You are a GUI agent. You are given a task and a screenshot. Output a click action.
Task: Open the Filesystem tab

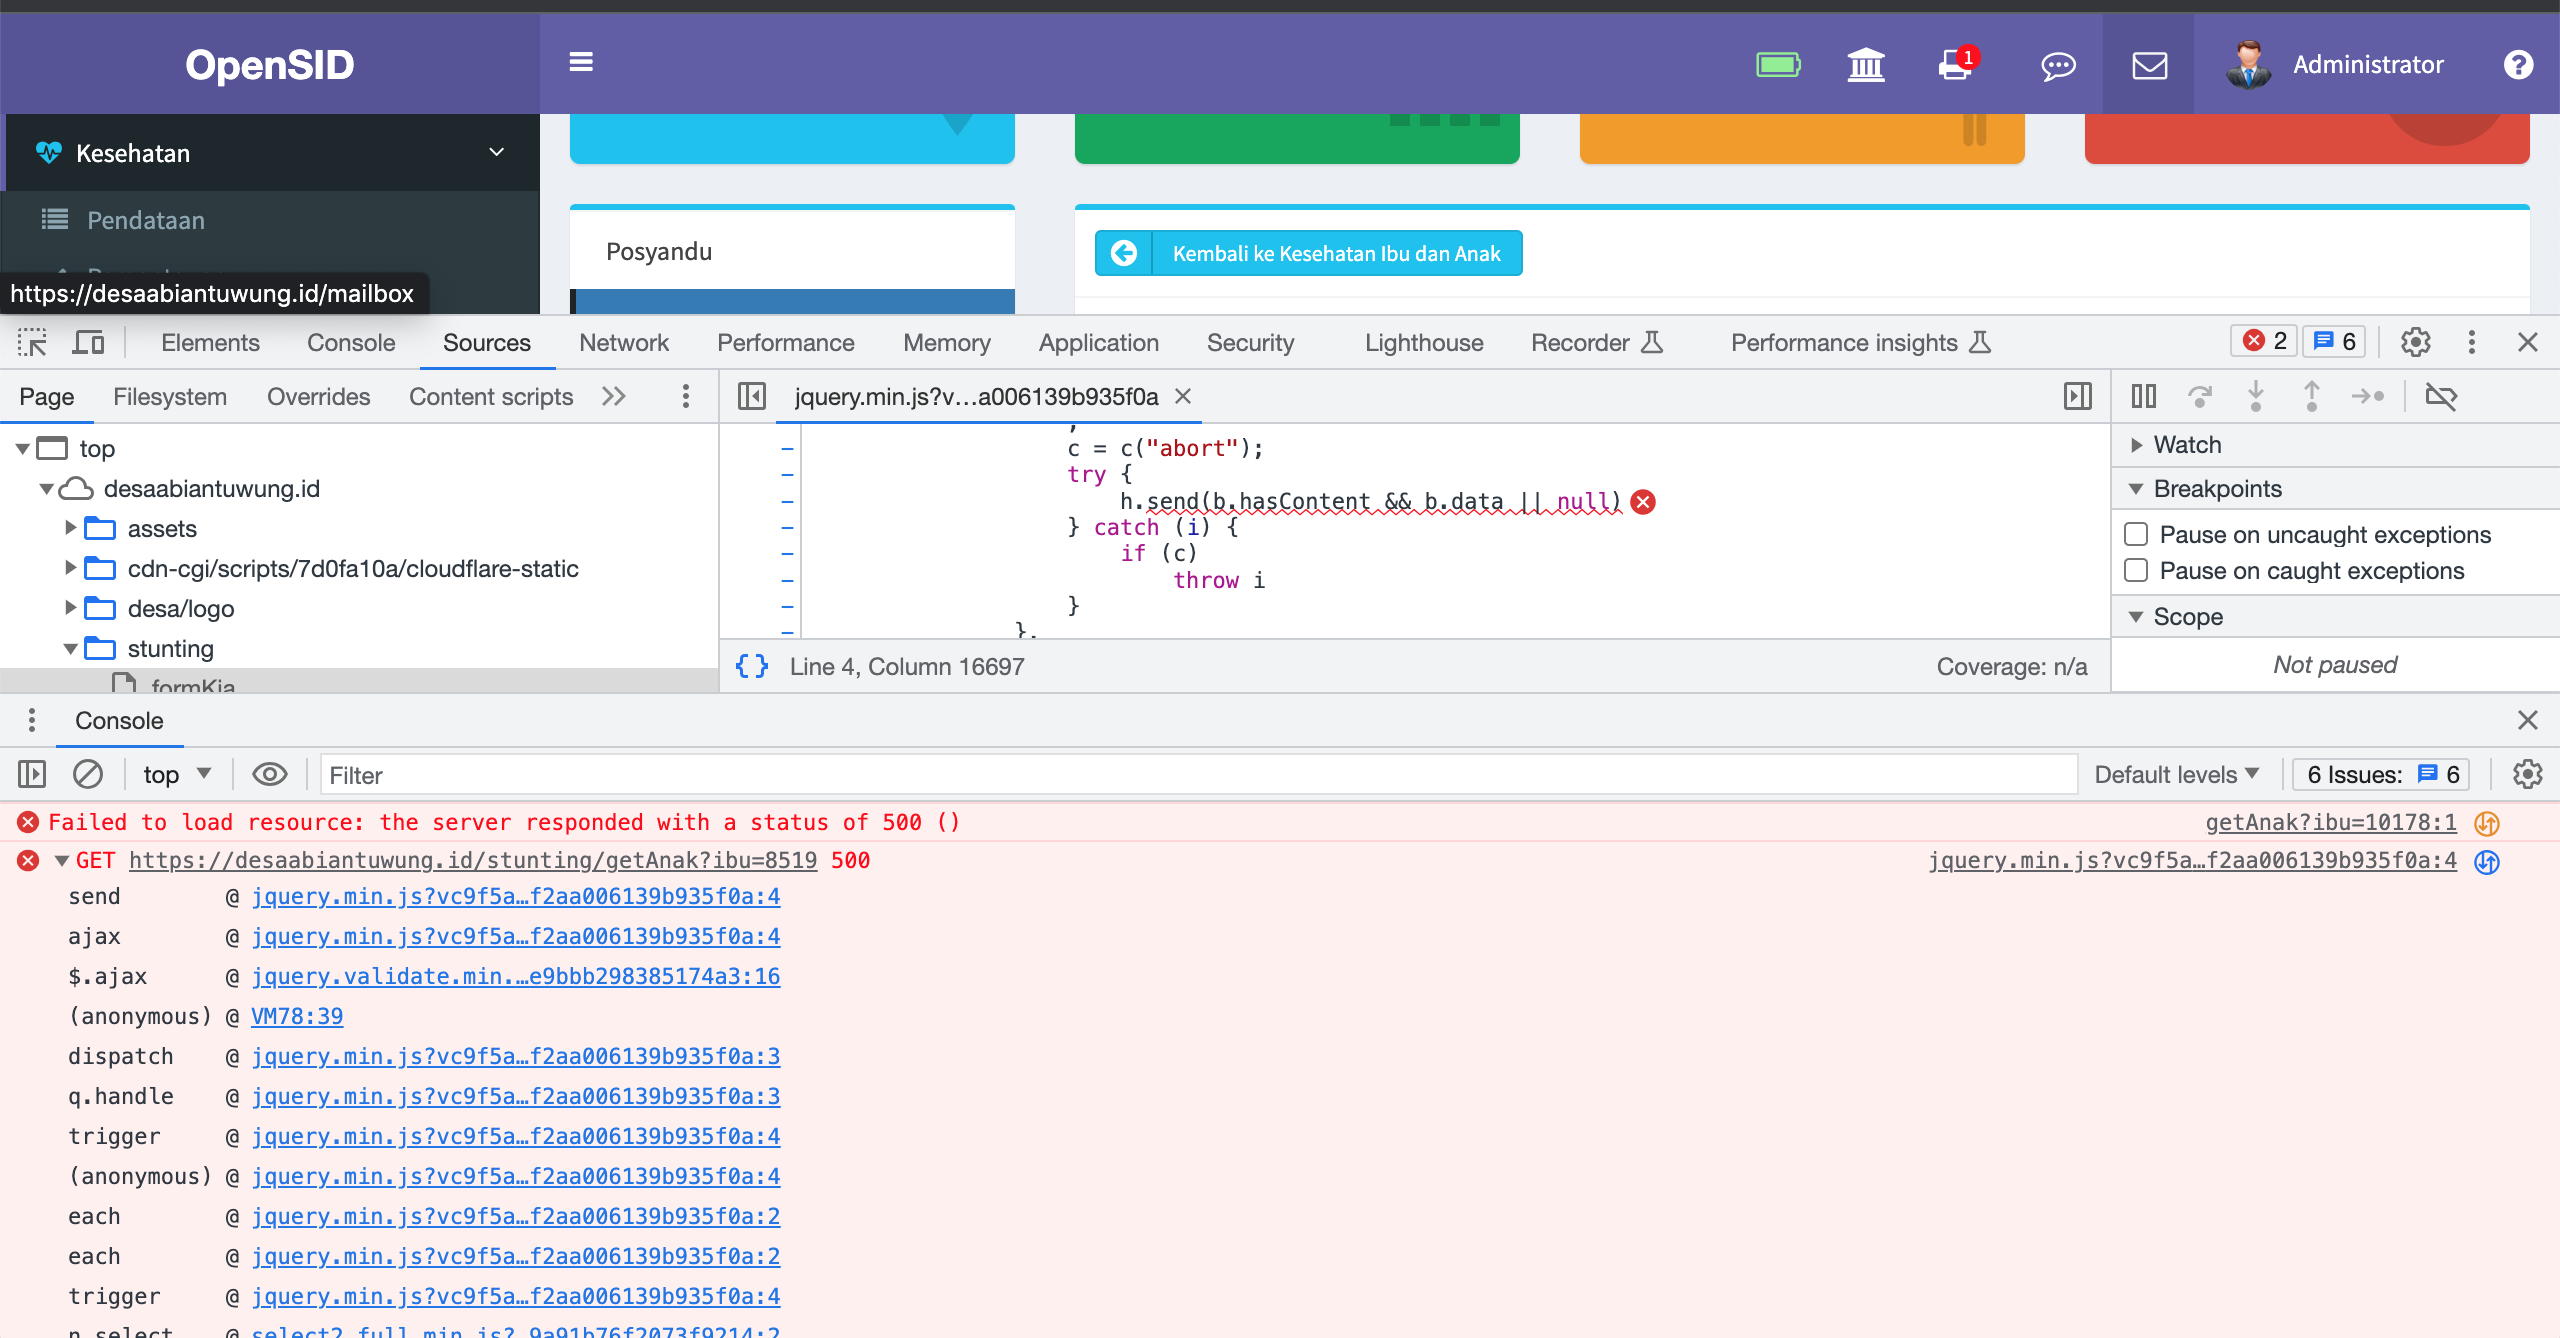[x=169, y=396]
